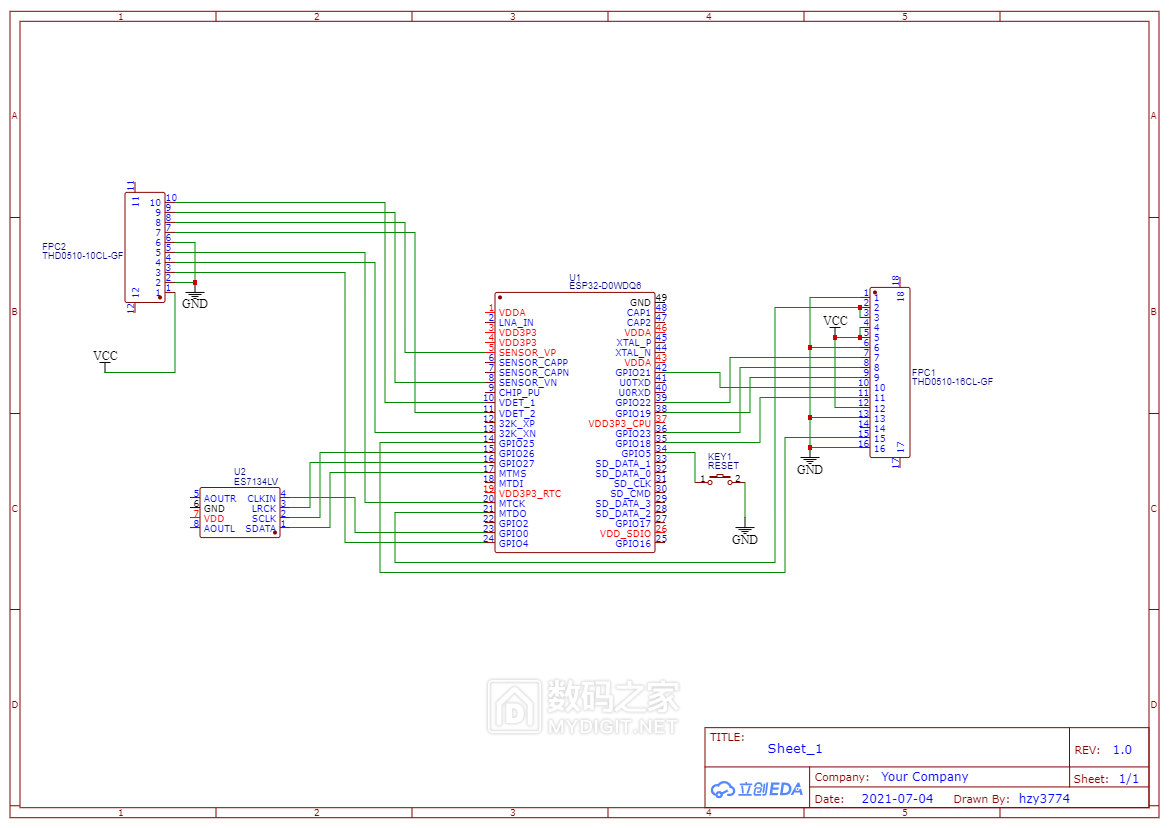
Task: Select the GPIO4 pin label
Action: coord(514,543)
